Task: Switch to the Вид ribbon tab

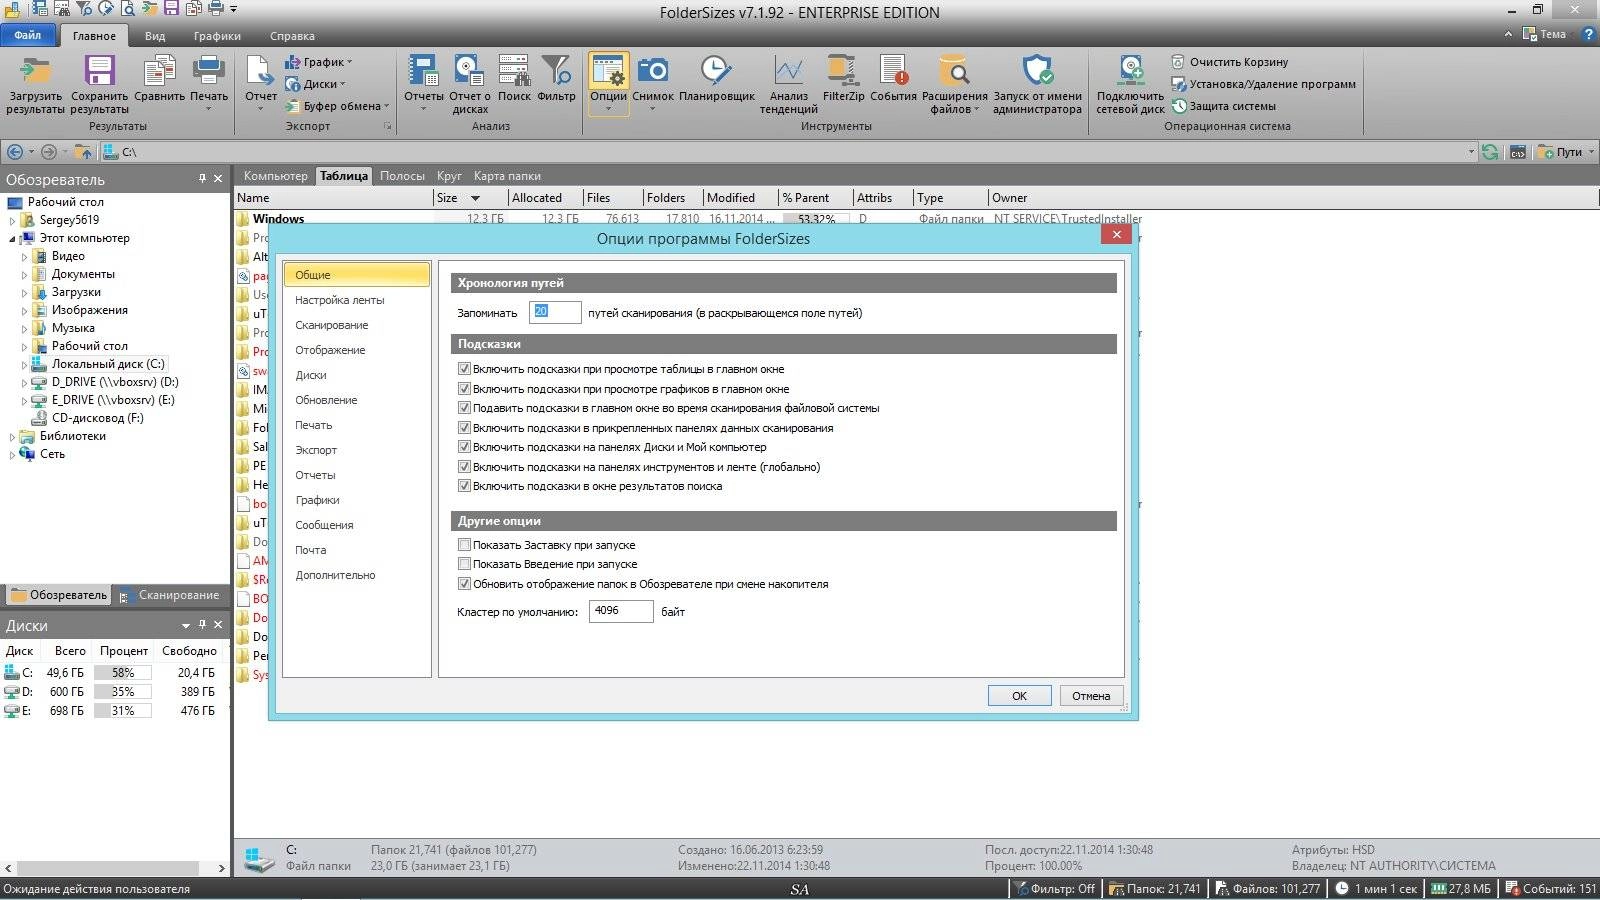Action: click(155, 36)
